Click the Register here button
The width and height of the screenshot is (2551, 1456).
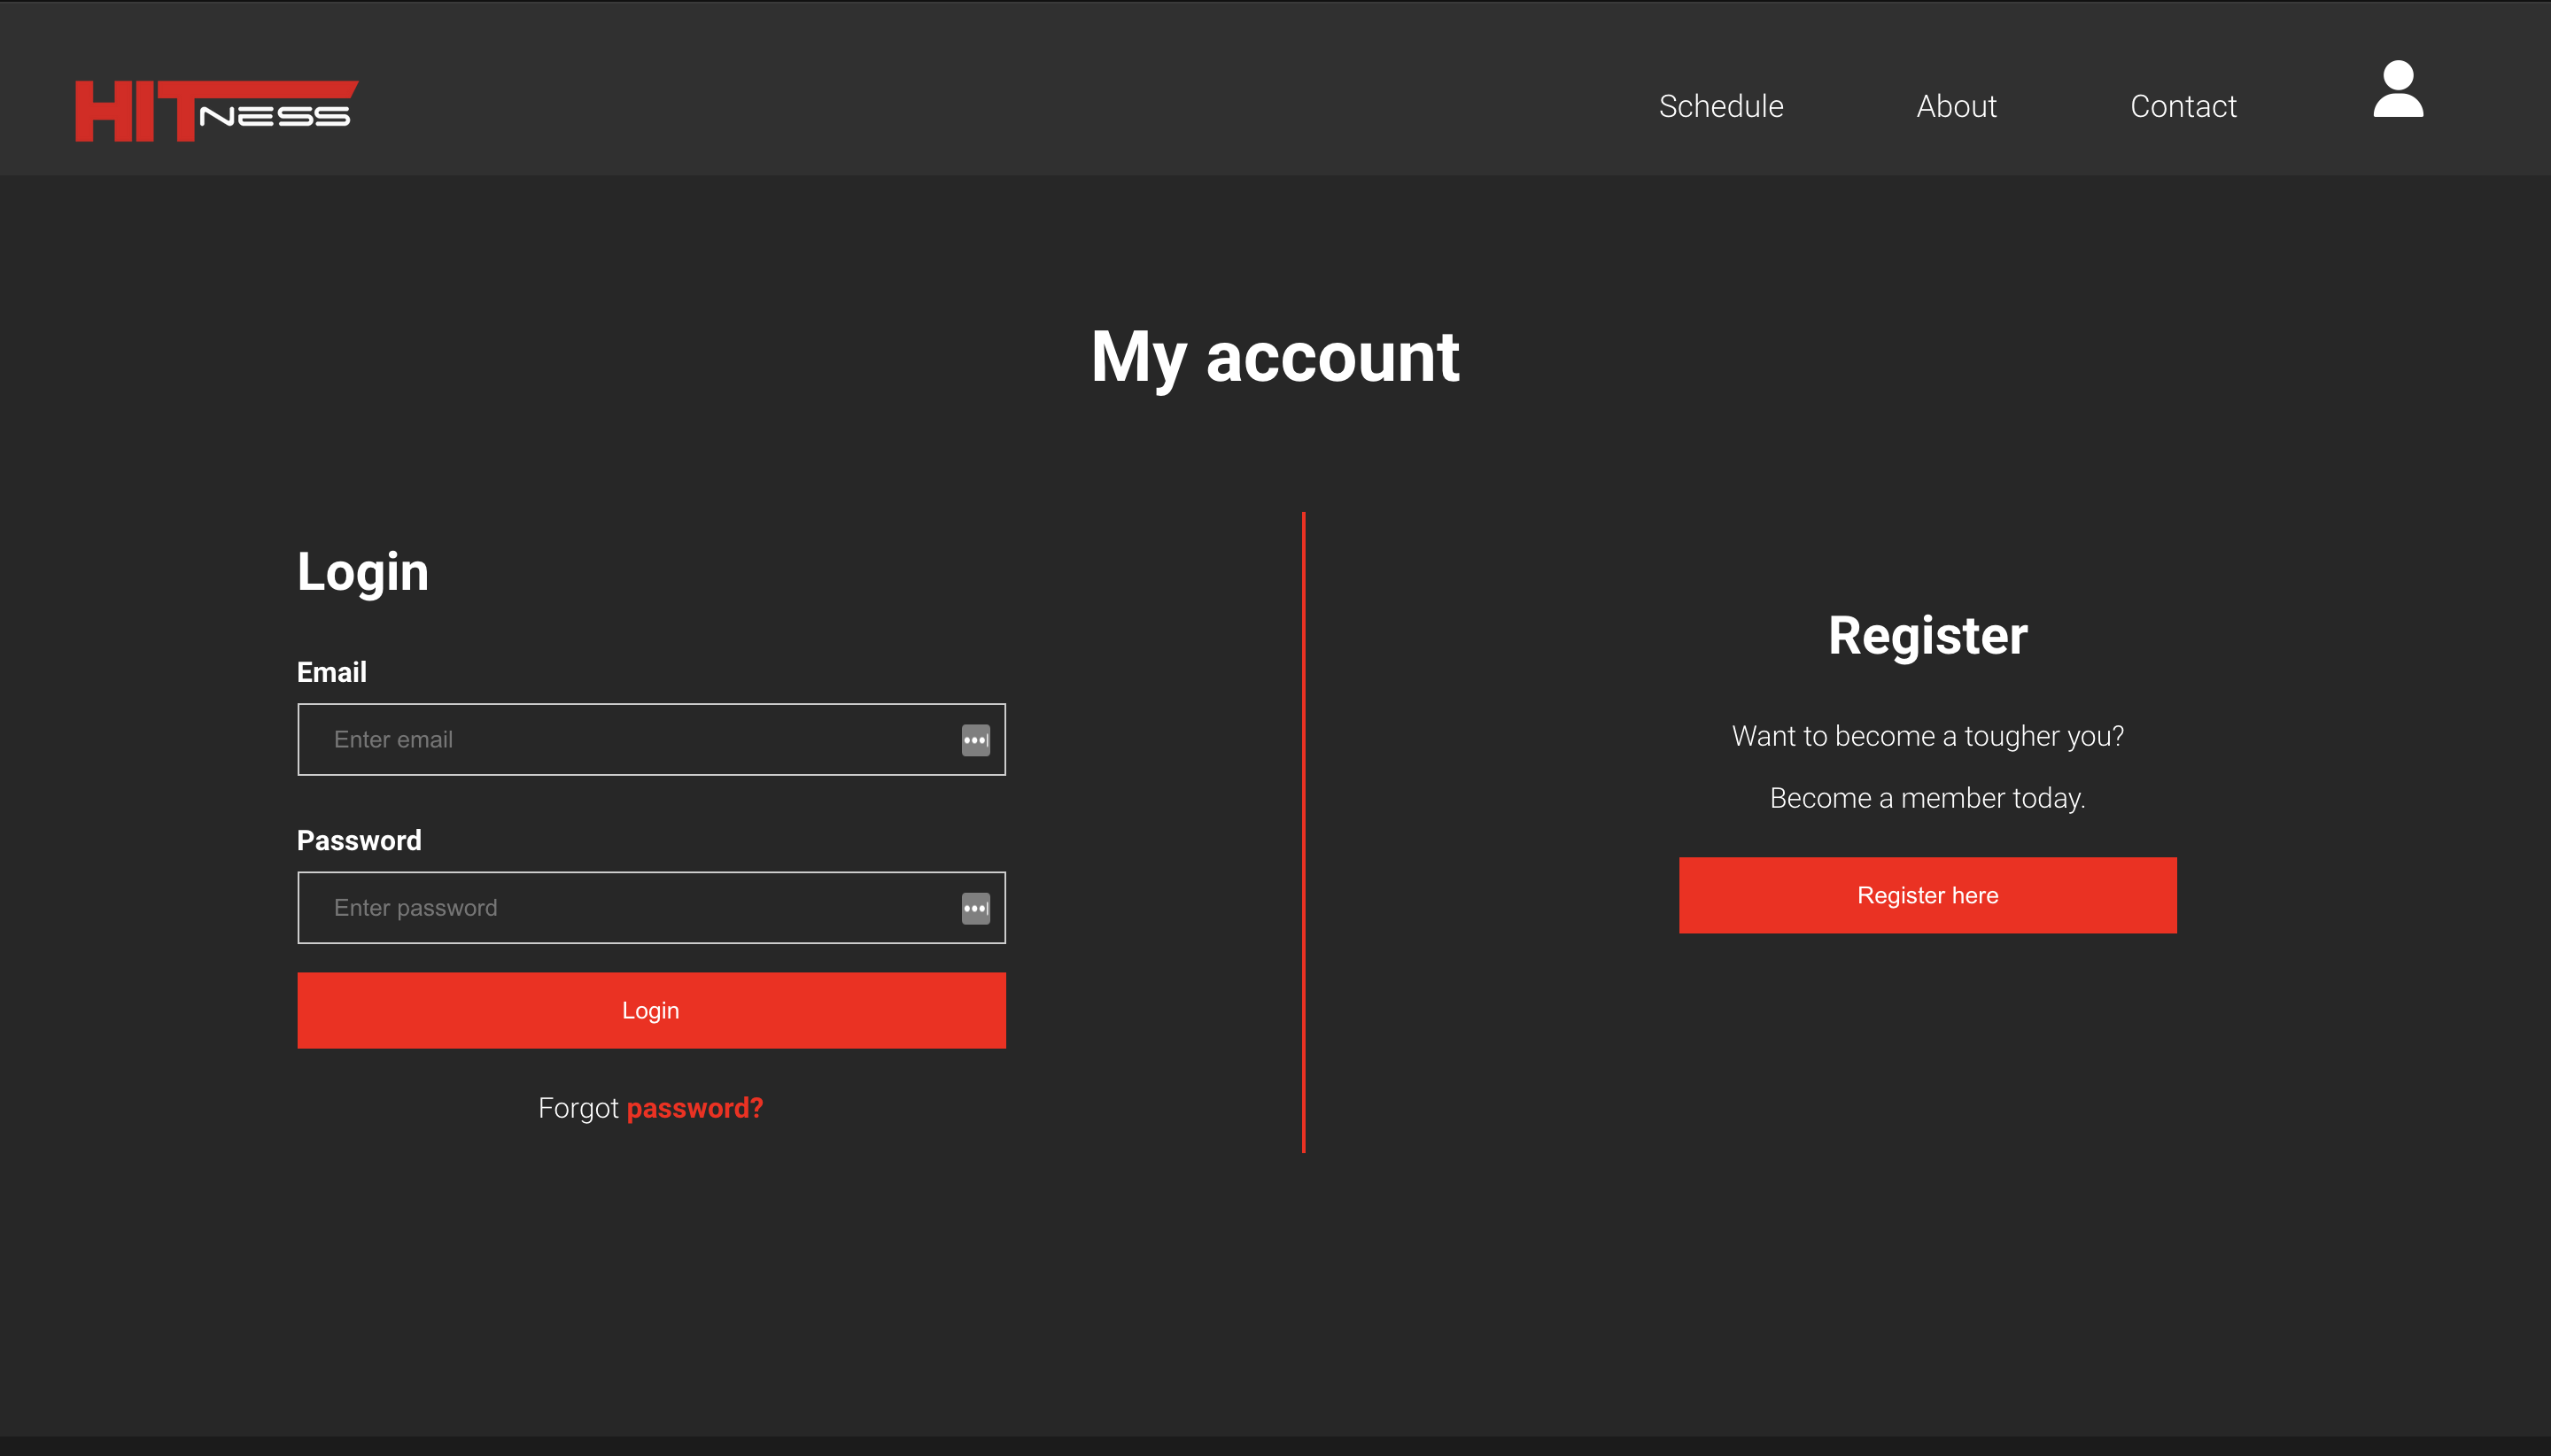1927,895
